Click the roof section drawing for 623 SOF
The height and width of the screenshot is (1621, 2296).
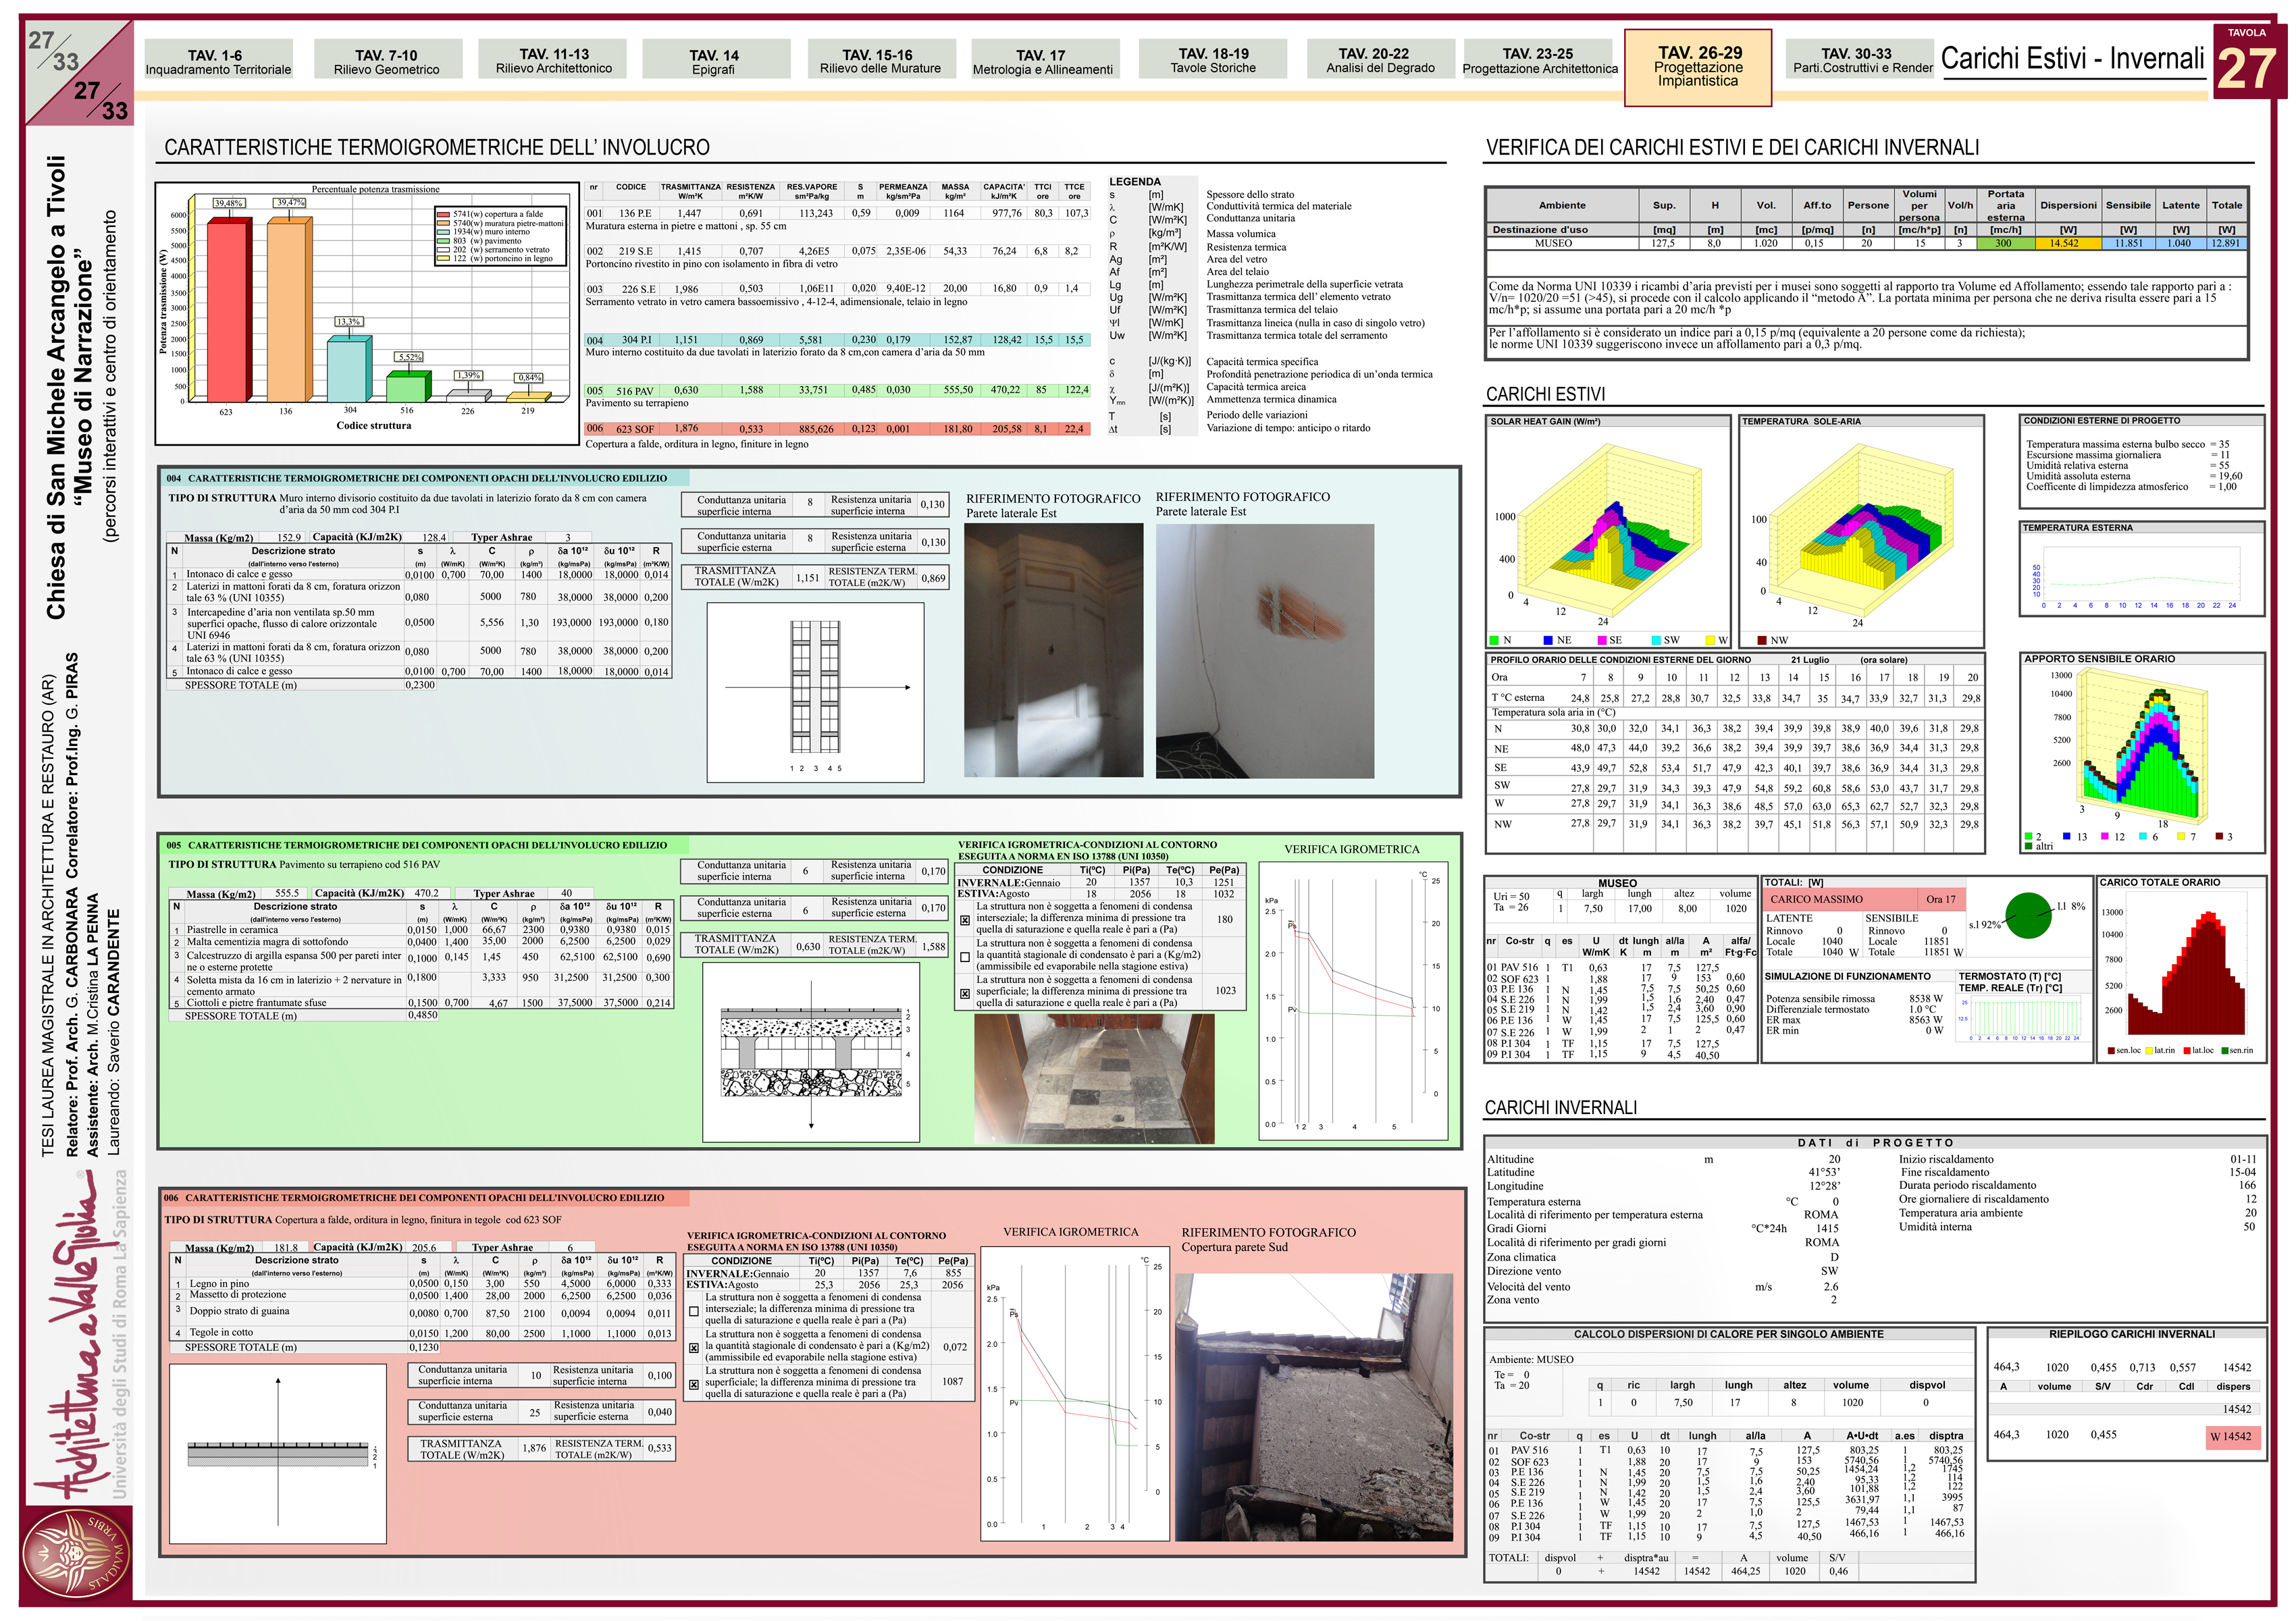click(278, 1454)
